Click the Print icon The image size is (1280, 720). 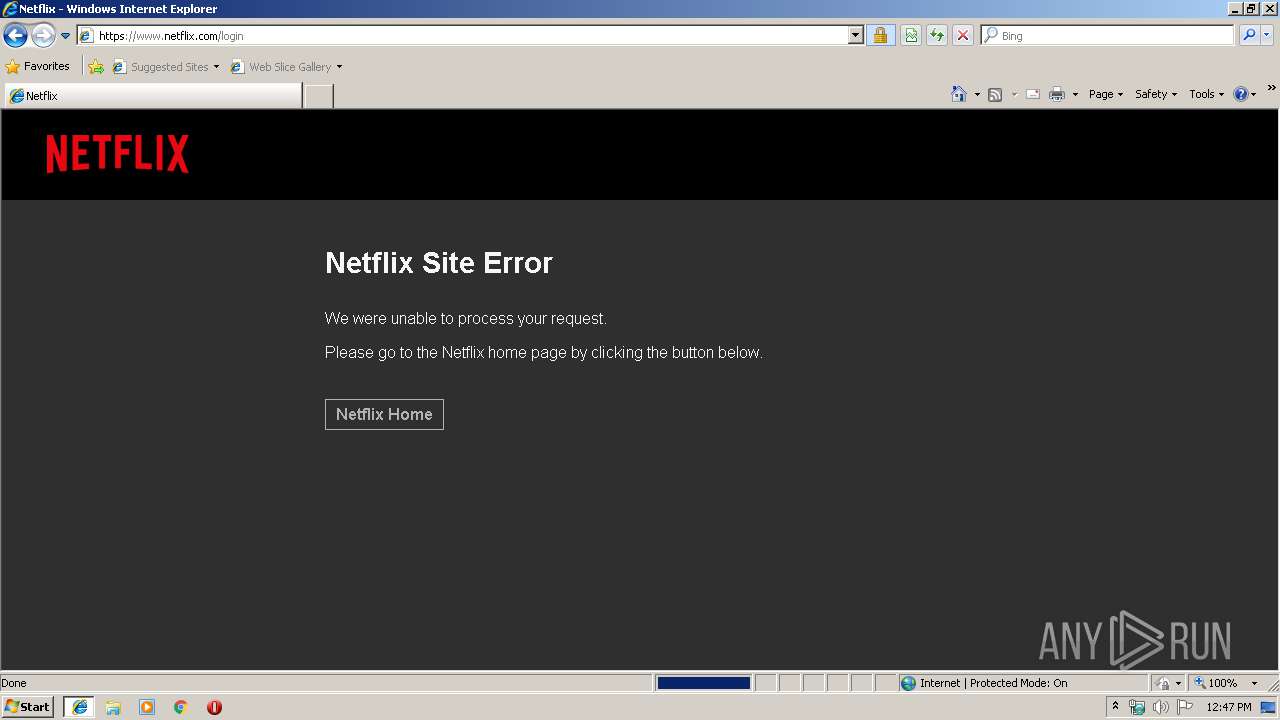1057,94
